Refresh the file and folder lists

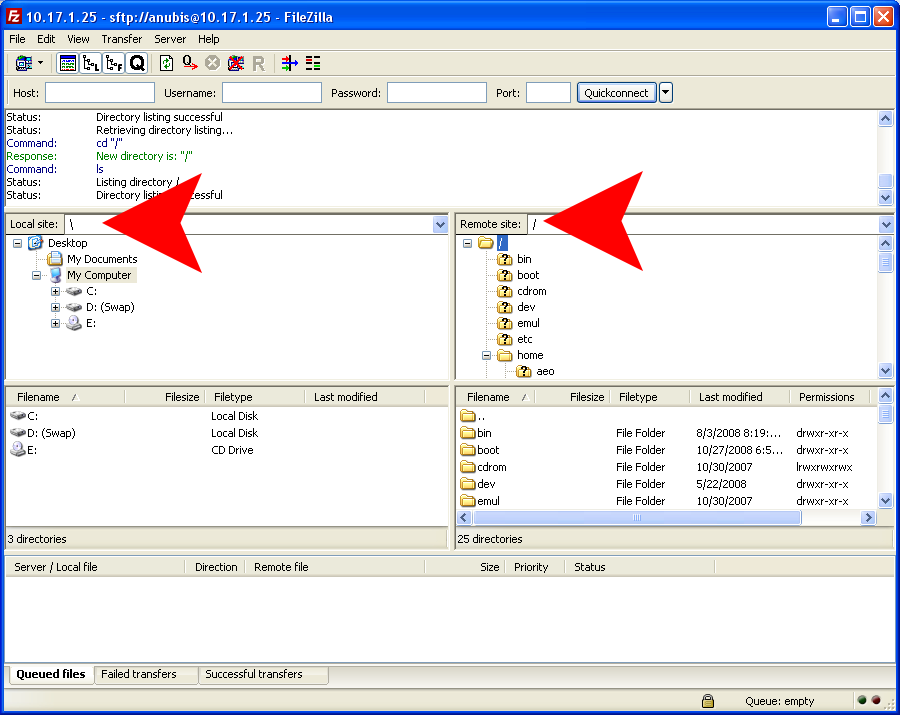166,63
